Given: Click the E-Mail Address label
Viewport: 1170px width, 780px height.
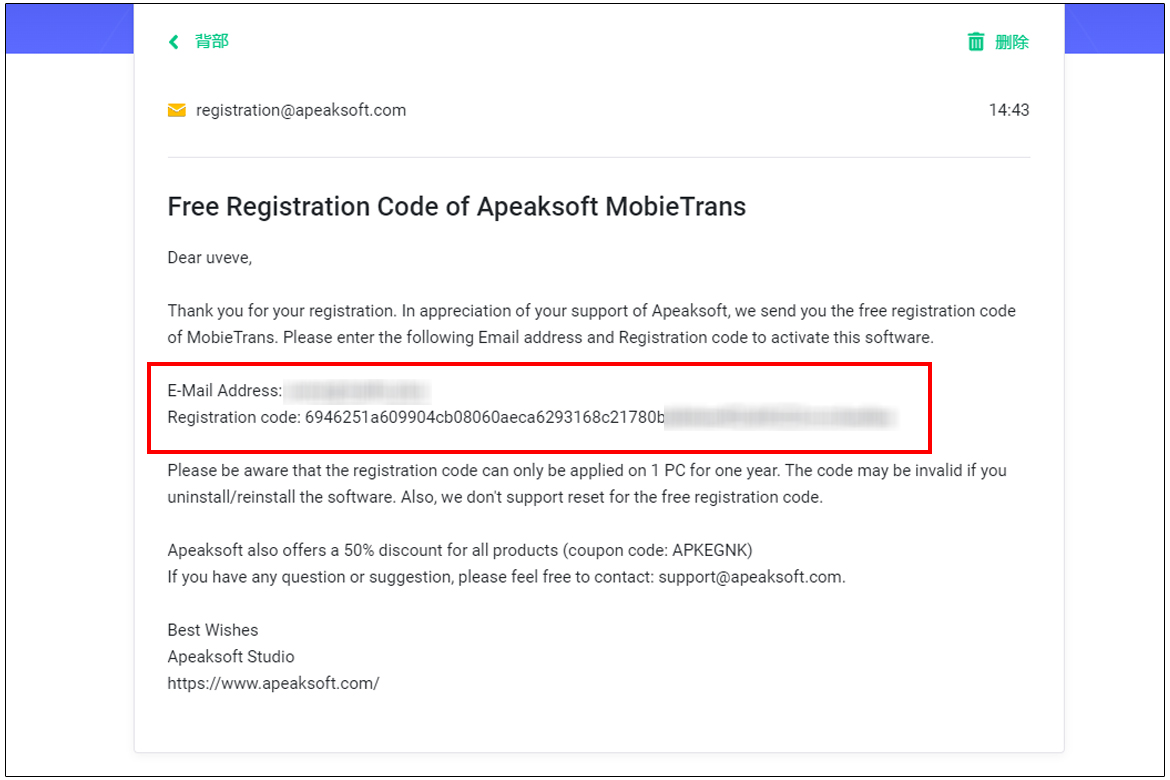Looking at the screenshot, I should click(225, 390).
